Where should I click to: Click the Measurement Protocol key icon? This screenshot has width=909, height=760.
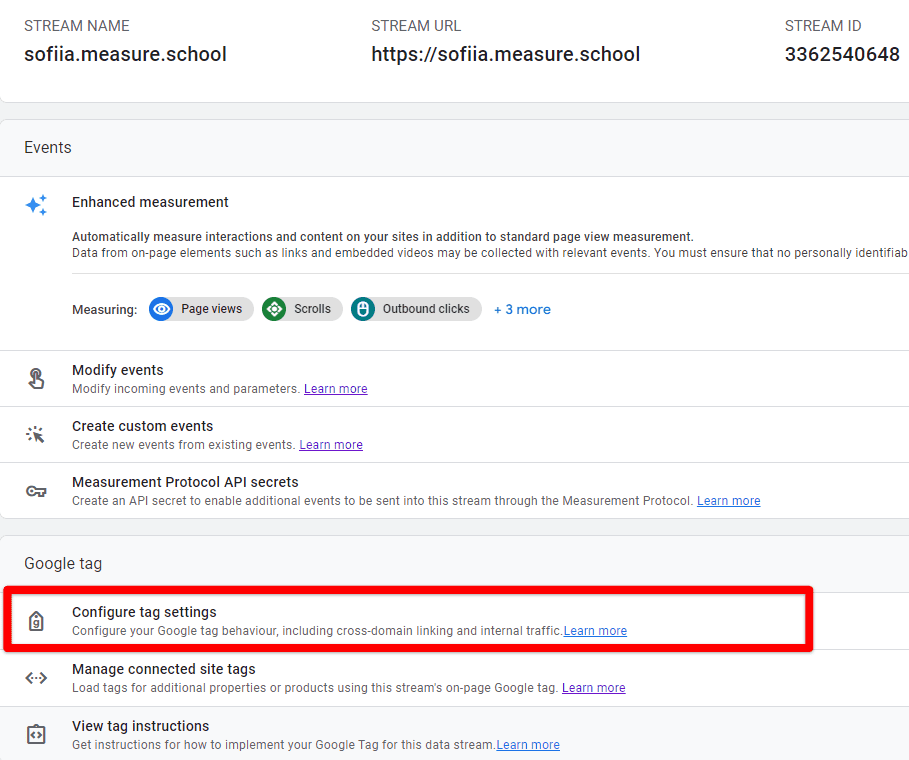[36, 491]
